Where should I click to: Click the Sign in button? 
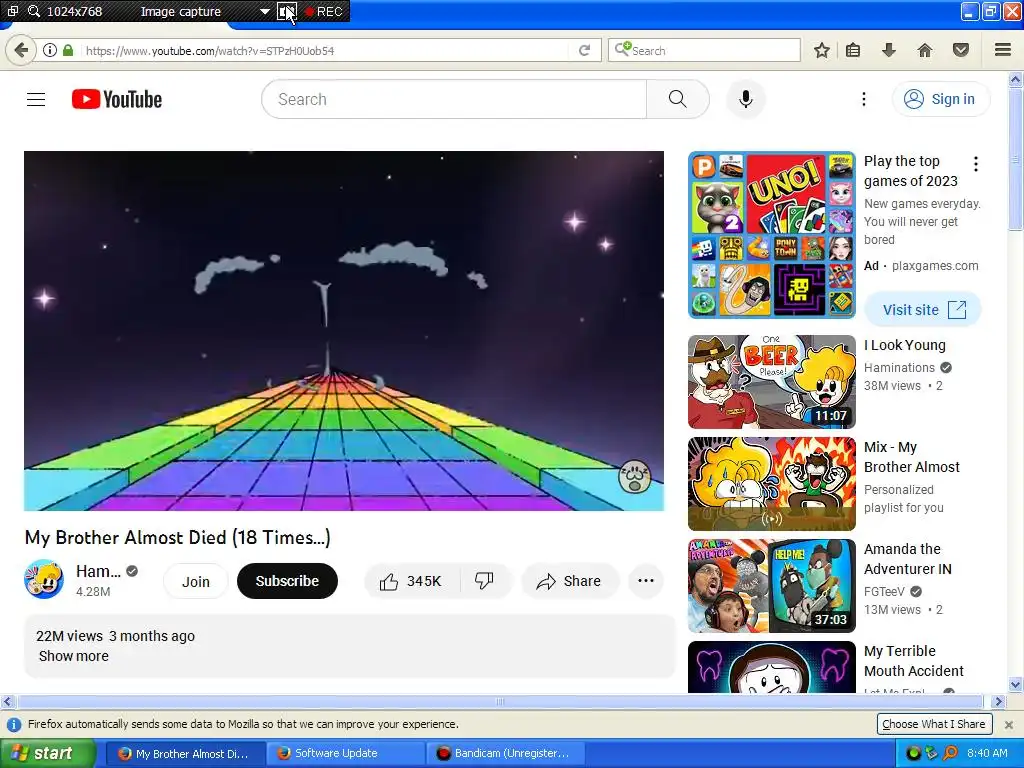tap(941, 99)
